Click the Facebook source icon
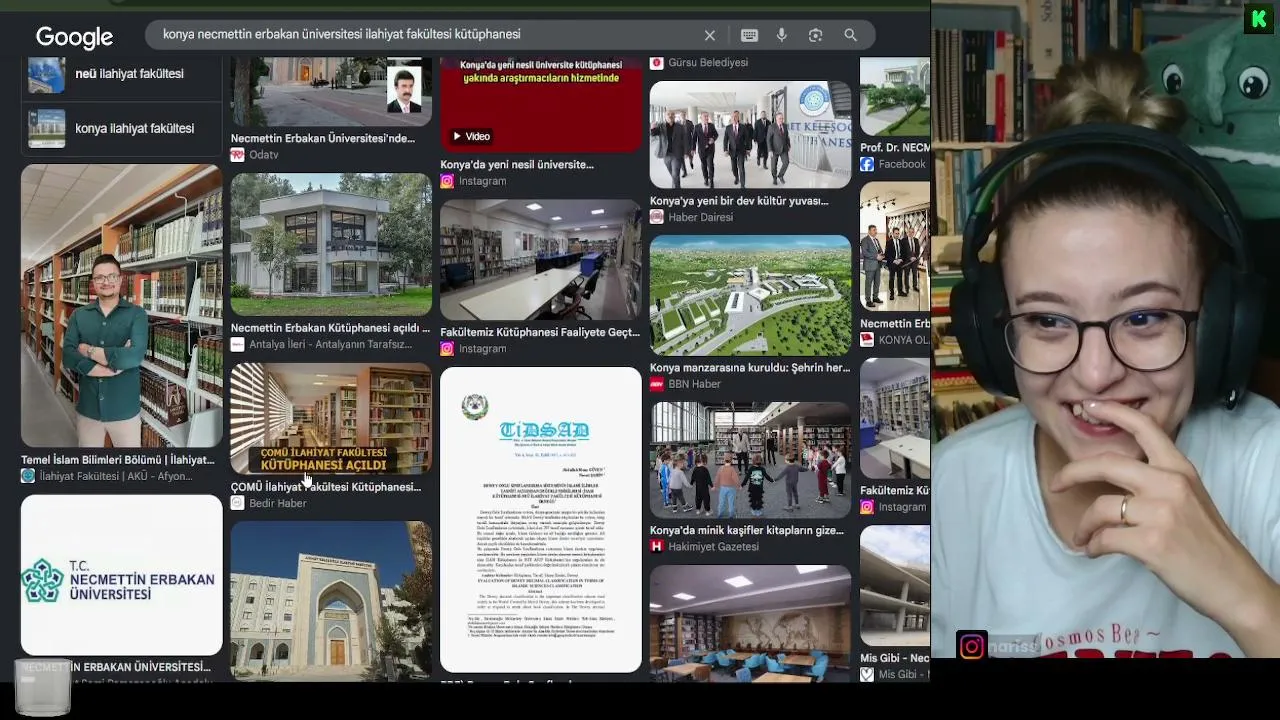1280x720 pixels. click(x=867, y=164)
